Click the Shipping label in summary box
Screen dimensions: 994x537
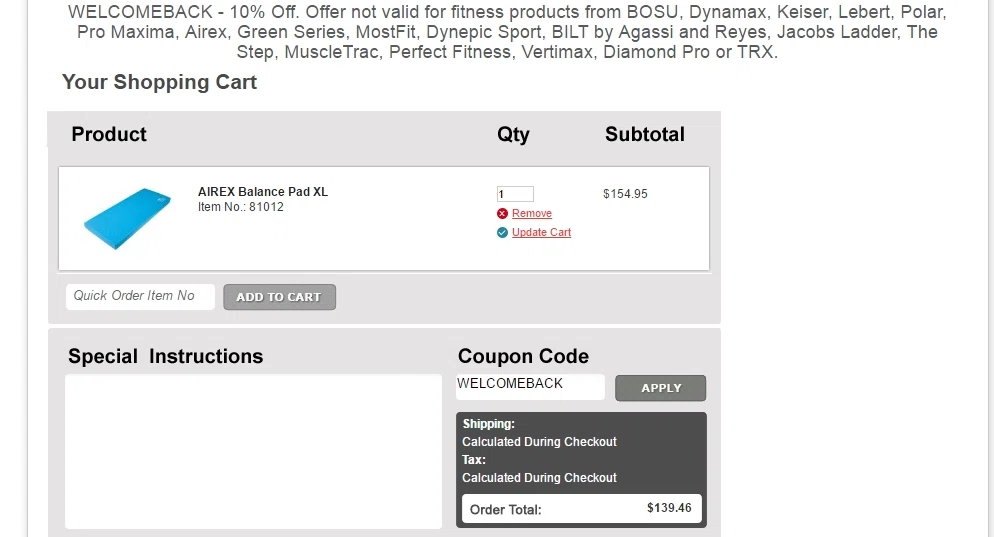tap(488, 424)
